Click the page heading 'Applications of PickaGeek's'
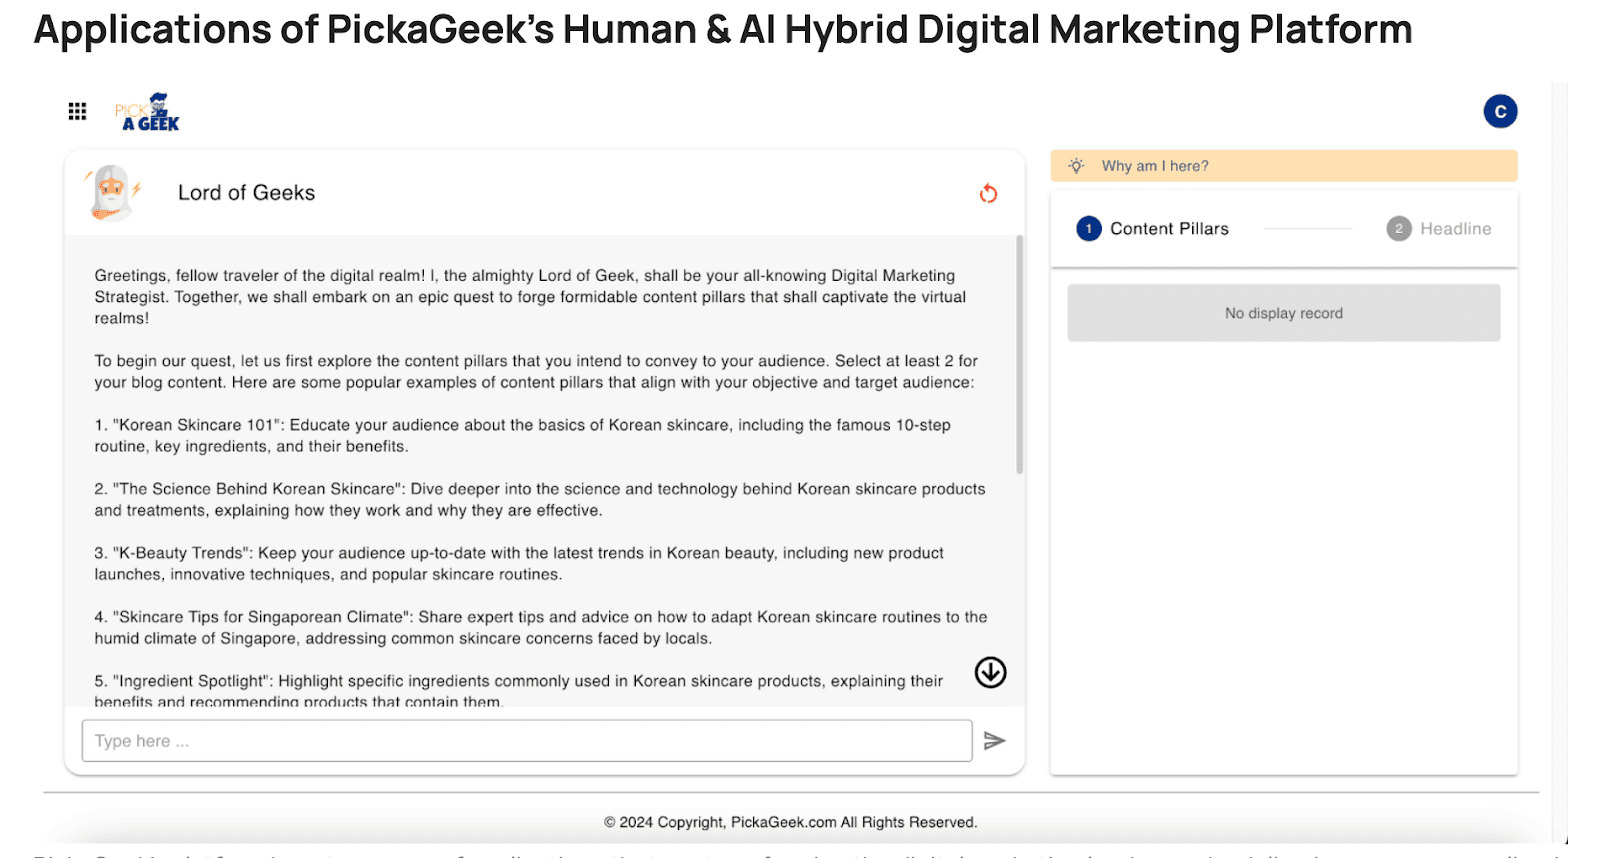Screen dimensions: 1600x858 [294, 30]
